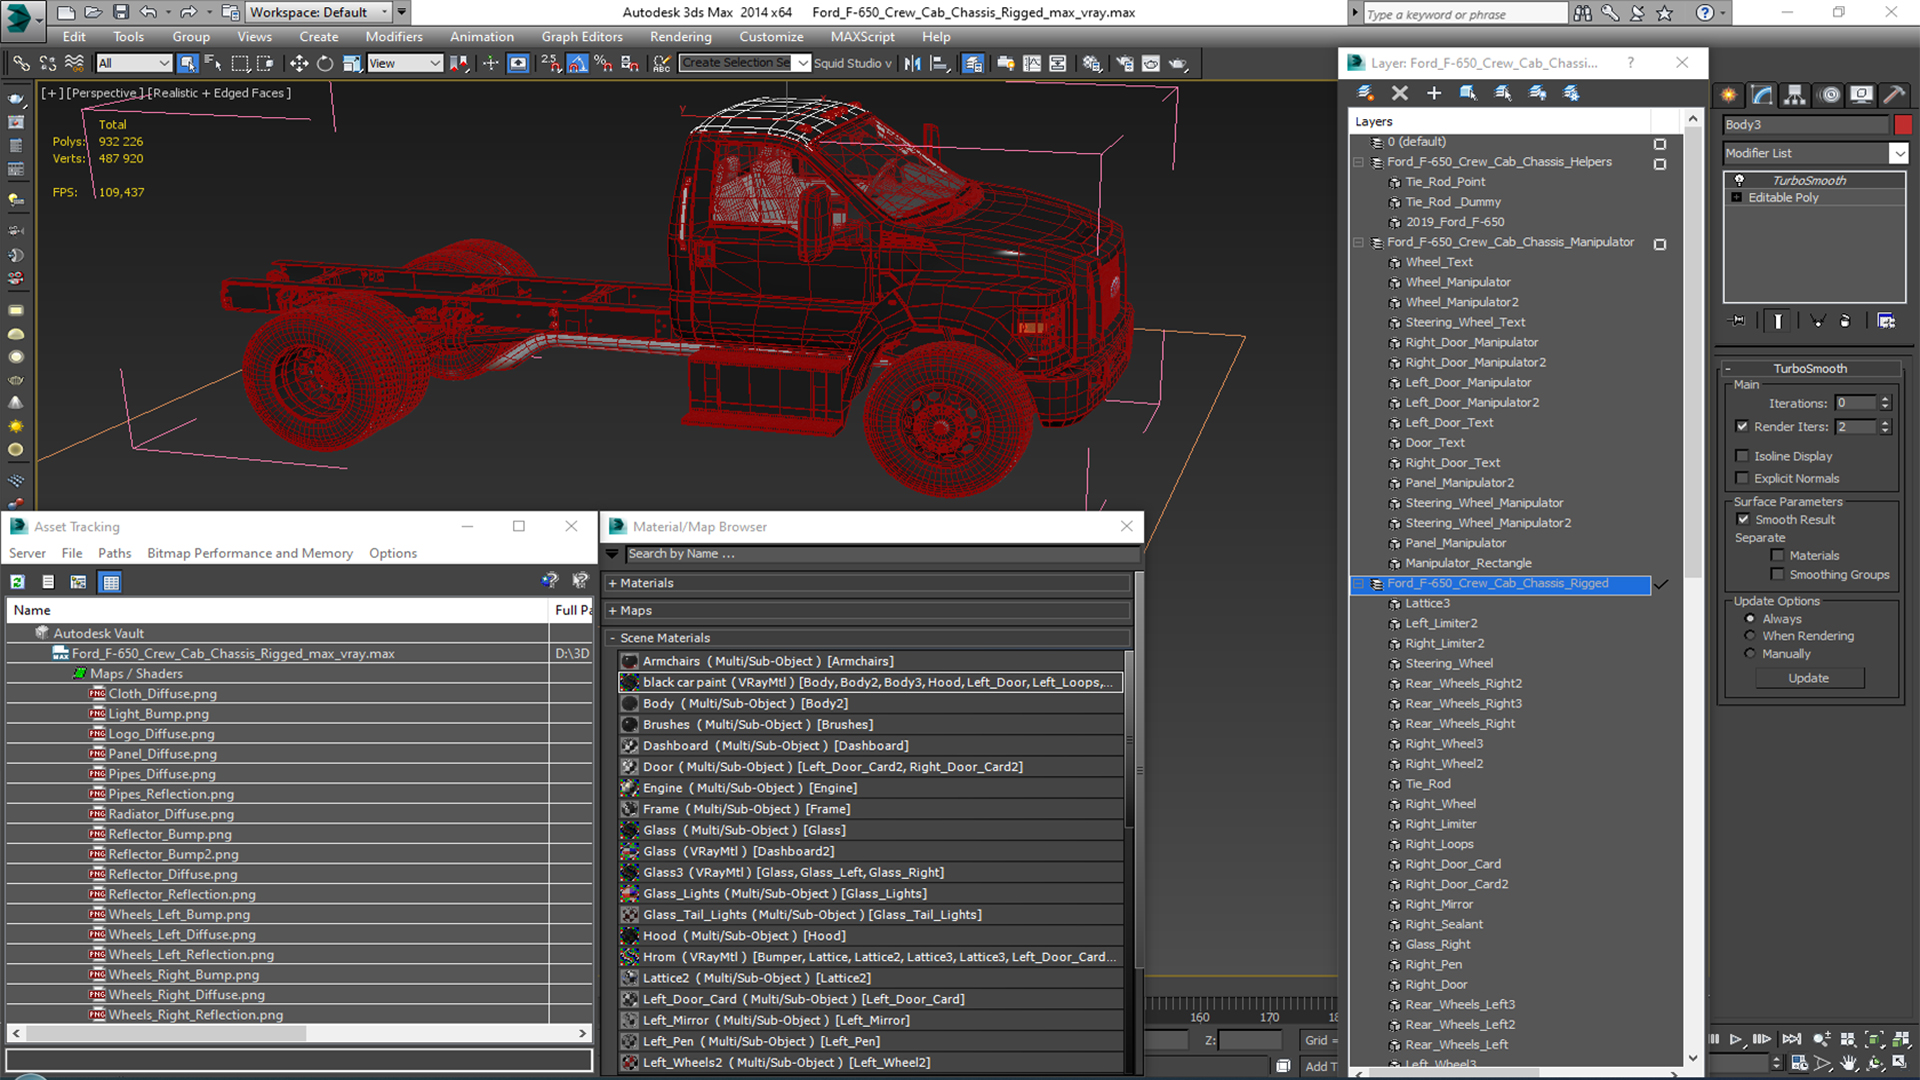Open the Utilities hammer tab
The image size is (1920, 1080).
coord(1893,95)
